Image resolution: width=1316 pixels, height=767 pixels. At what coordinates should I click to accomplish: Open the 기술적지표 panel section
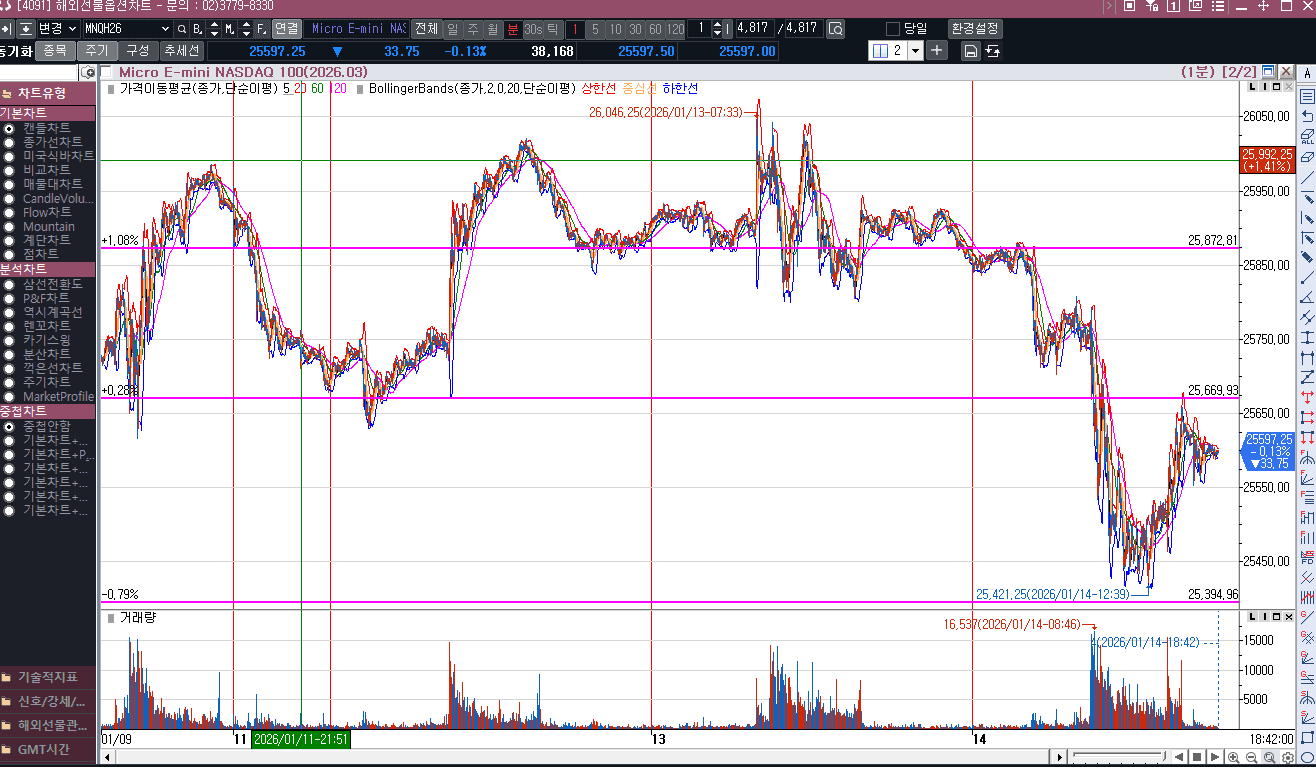point(48,677)
